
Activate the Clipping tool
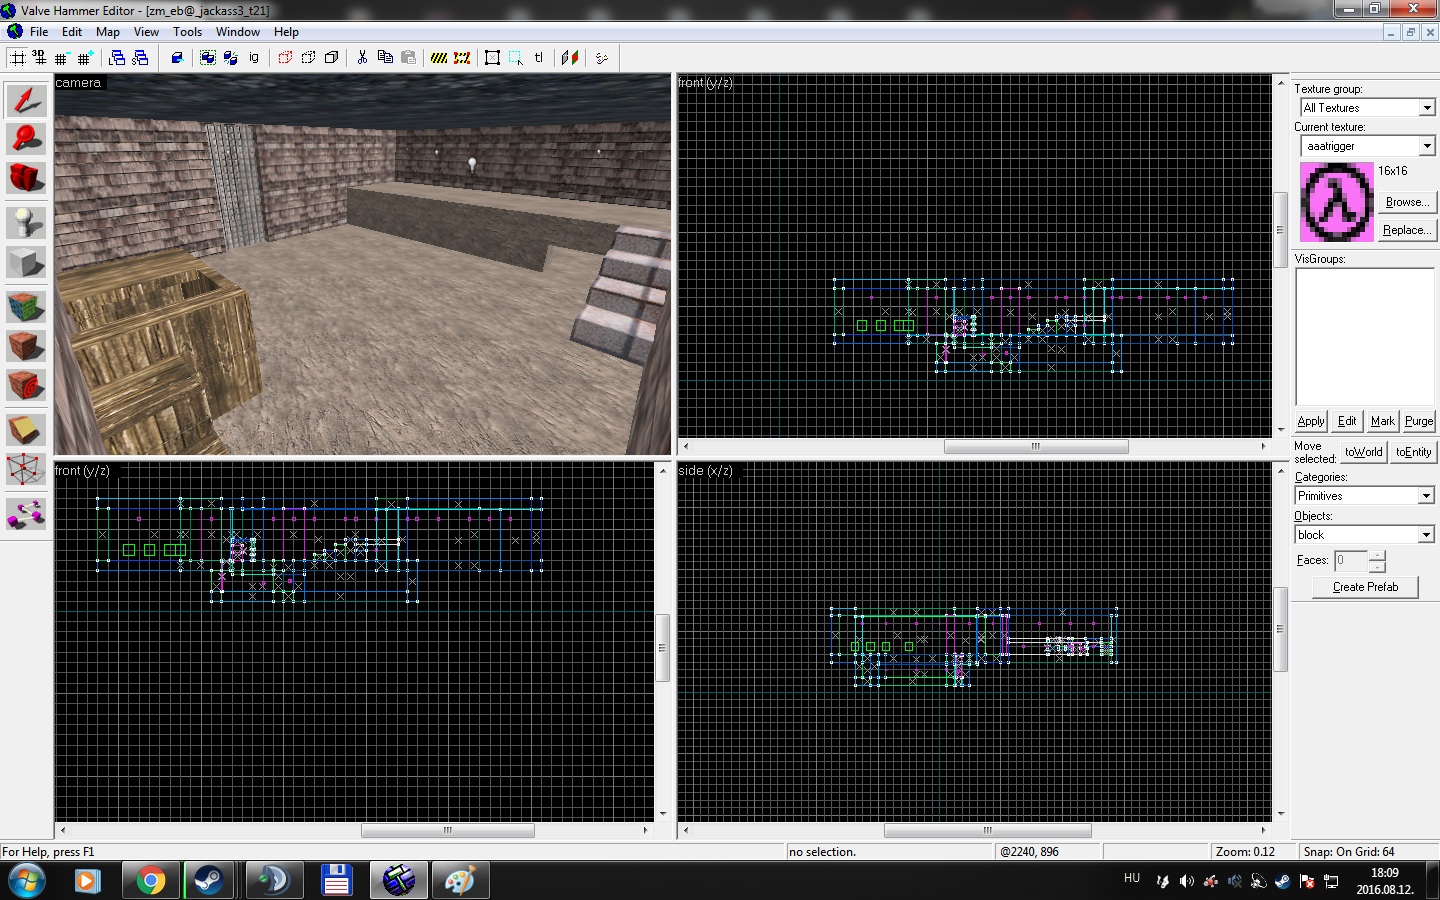(26, 430)
